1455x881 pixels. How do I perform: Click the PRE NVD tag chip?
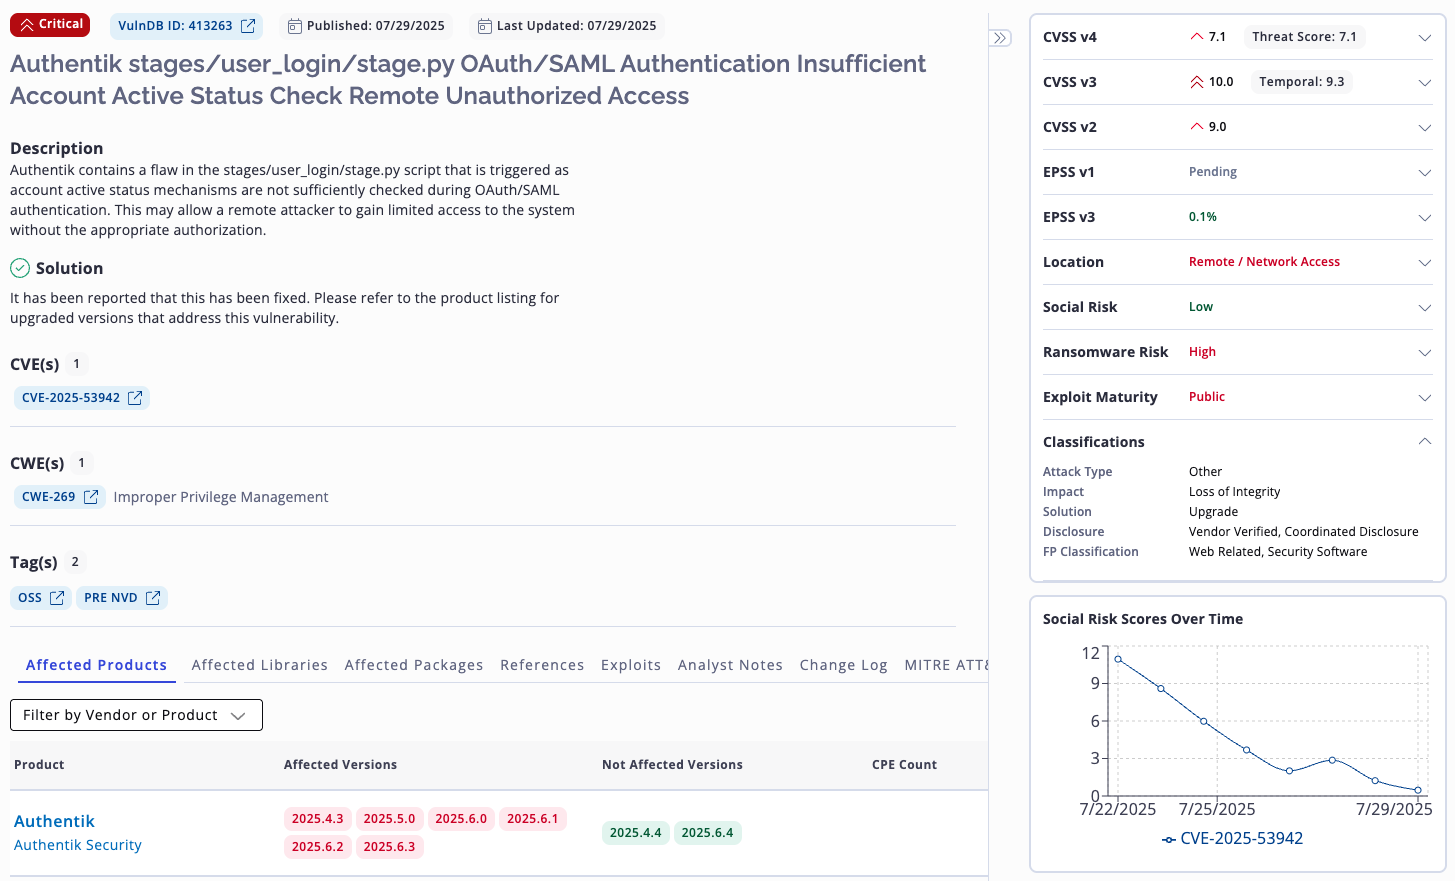[122, 598]
